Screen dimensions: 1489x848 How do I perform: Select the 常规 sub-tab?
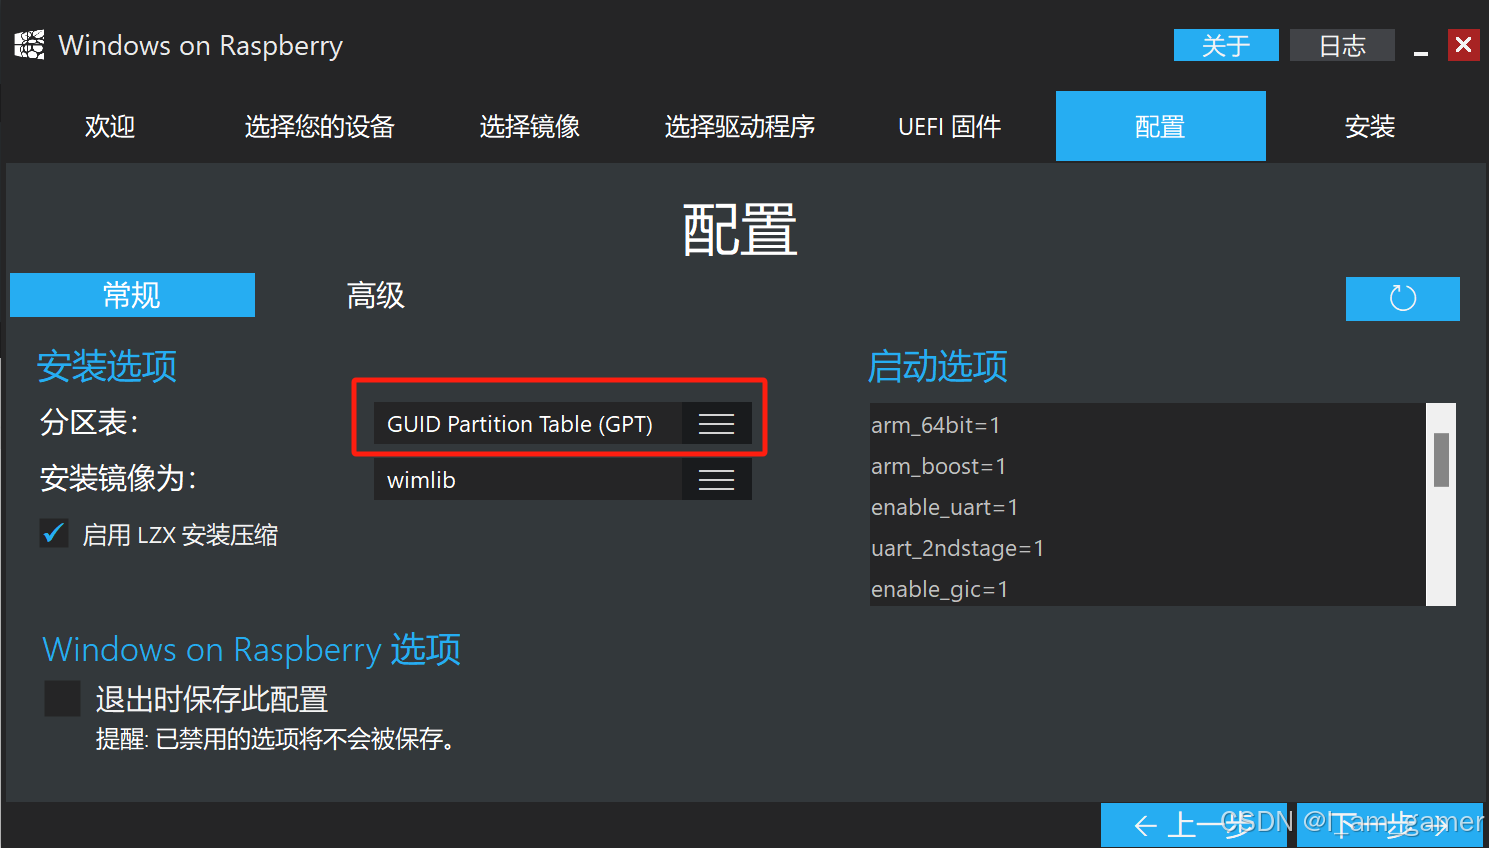click(x=132, y=295)
